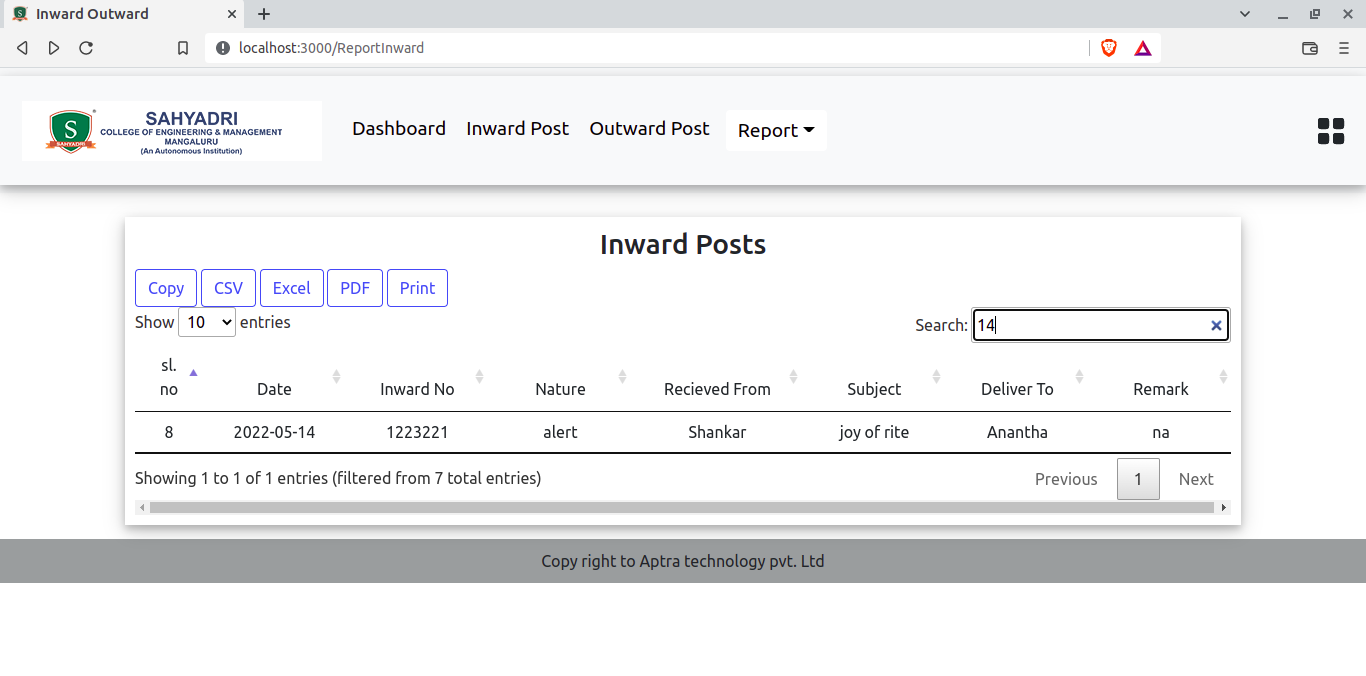Go to the Dashboard page

point(399,129)
